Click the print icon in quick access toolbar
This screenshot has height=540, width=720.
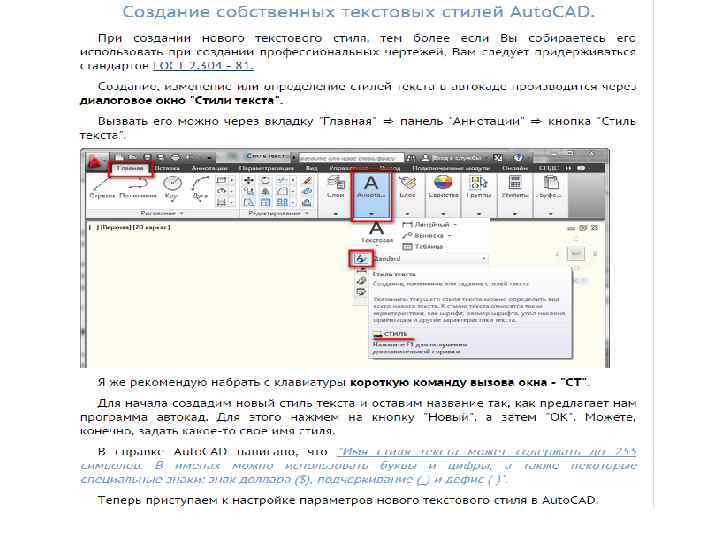[x=175, y=157]
